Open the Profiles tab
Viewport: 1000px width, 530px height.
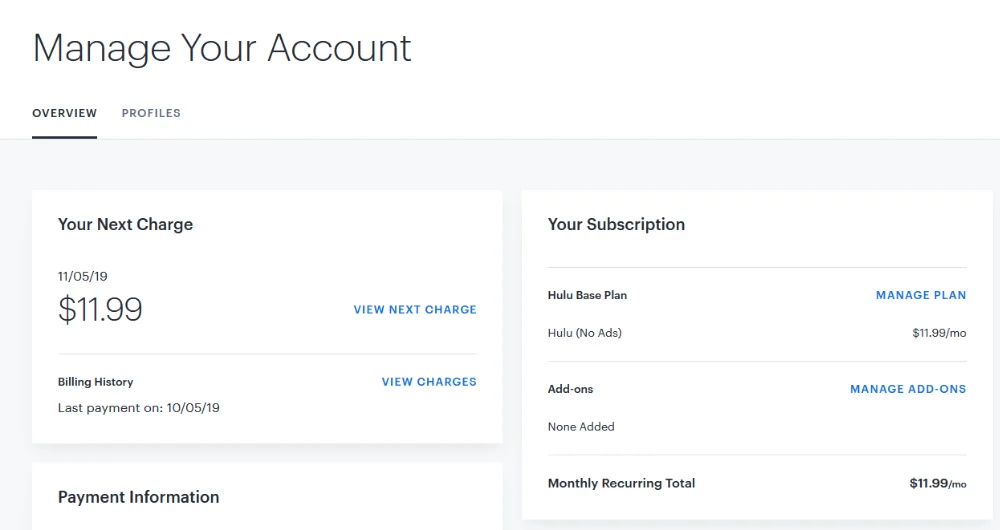151,114
